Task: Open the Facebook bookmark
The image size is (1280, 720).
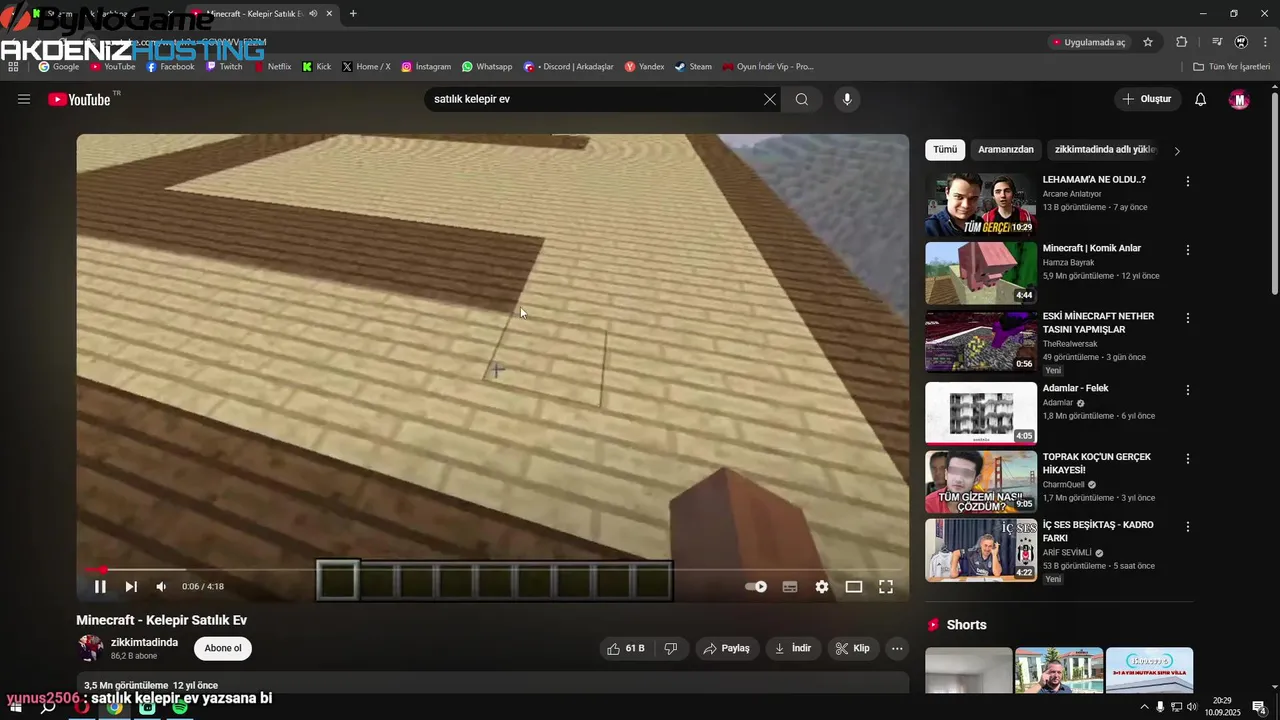Action: click(x=170, y=67)
